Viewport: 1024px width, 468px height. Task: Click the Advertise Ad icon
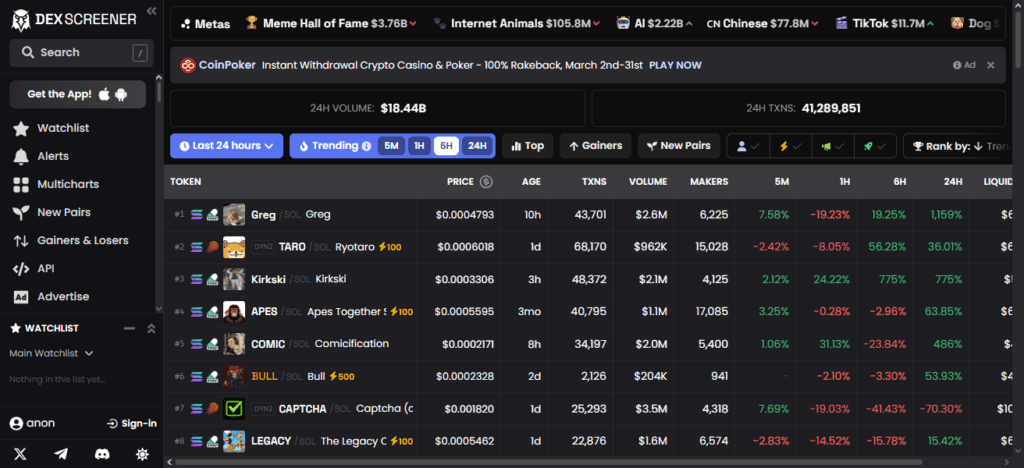(x=21, y=296)
